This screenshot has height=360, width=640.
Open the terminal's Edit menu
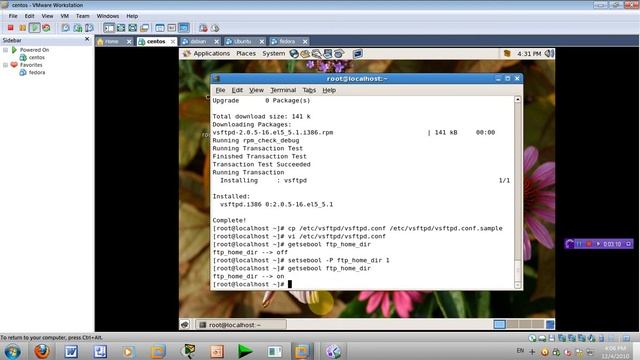click(x=237, y=90)
